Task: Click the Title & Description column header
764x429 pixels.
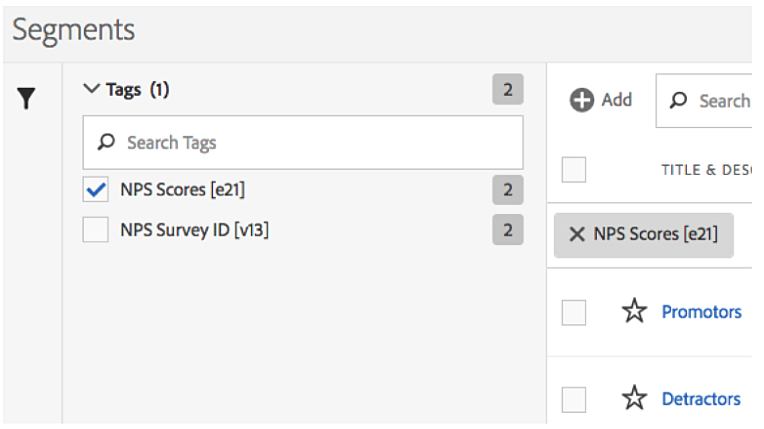Action: [707, 170]
